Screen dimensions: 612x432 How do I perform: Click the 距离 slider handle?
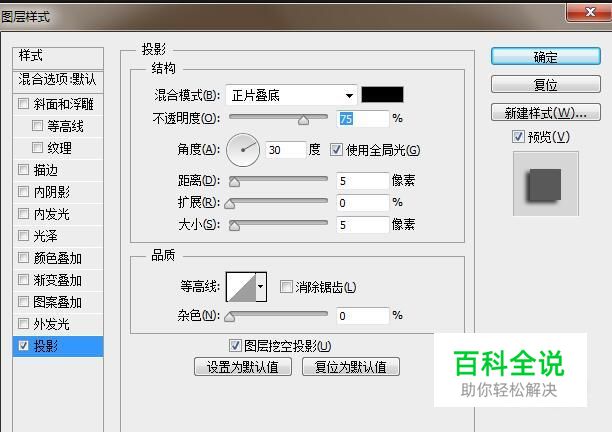point(234,181)
